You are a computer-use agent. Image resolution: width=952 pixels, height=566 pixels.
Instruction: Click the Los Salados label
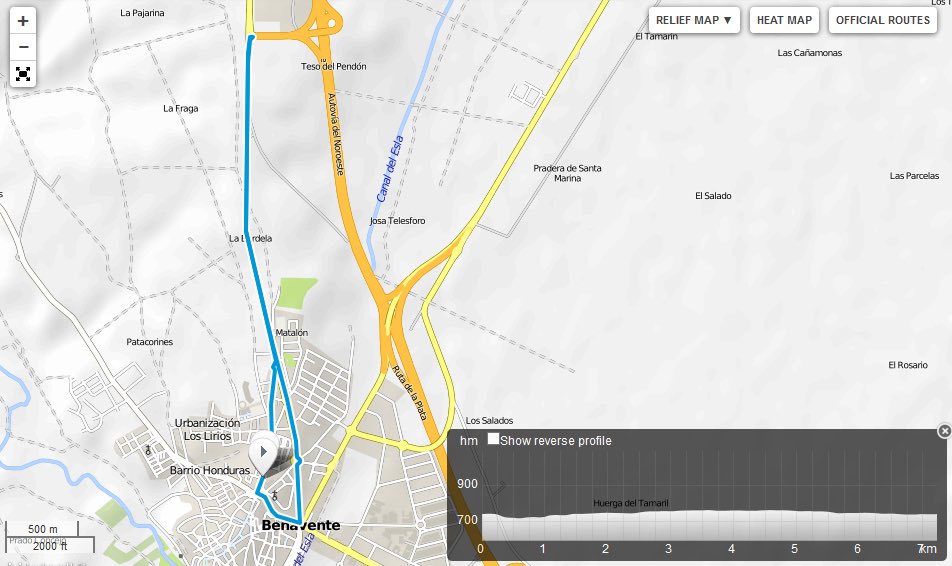click(x=489, y=420)
